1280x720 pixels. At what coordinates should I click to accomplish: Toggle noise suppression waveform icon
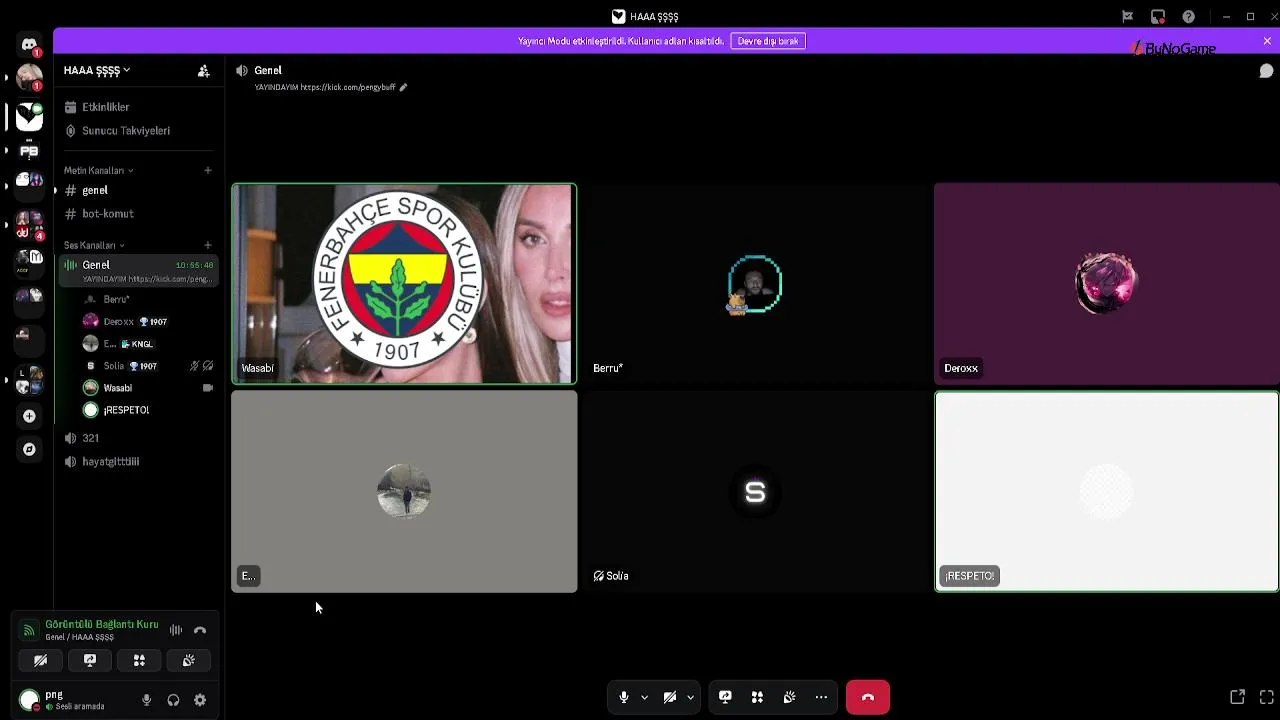176,630
